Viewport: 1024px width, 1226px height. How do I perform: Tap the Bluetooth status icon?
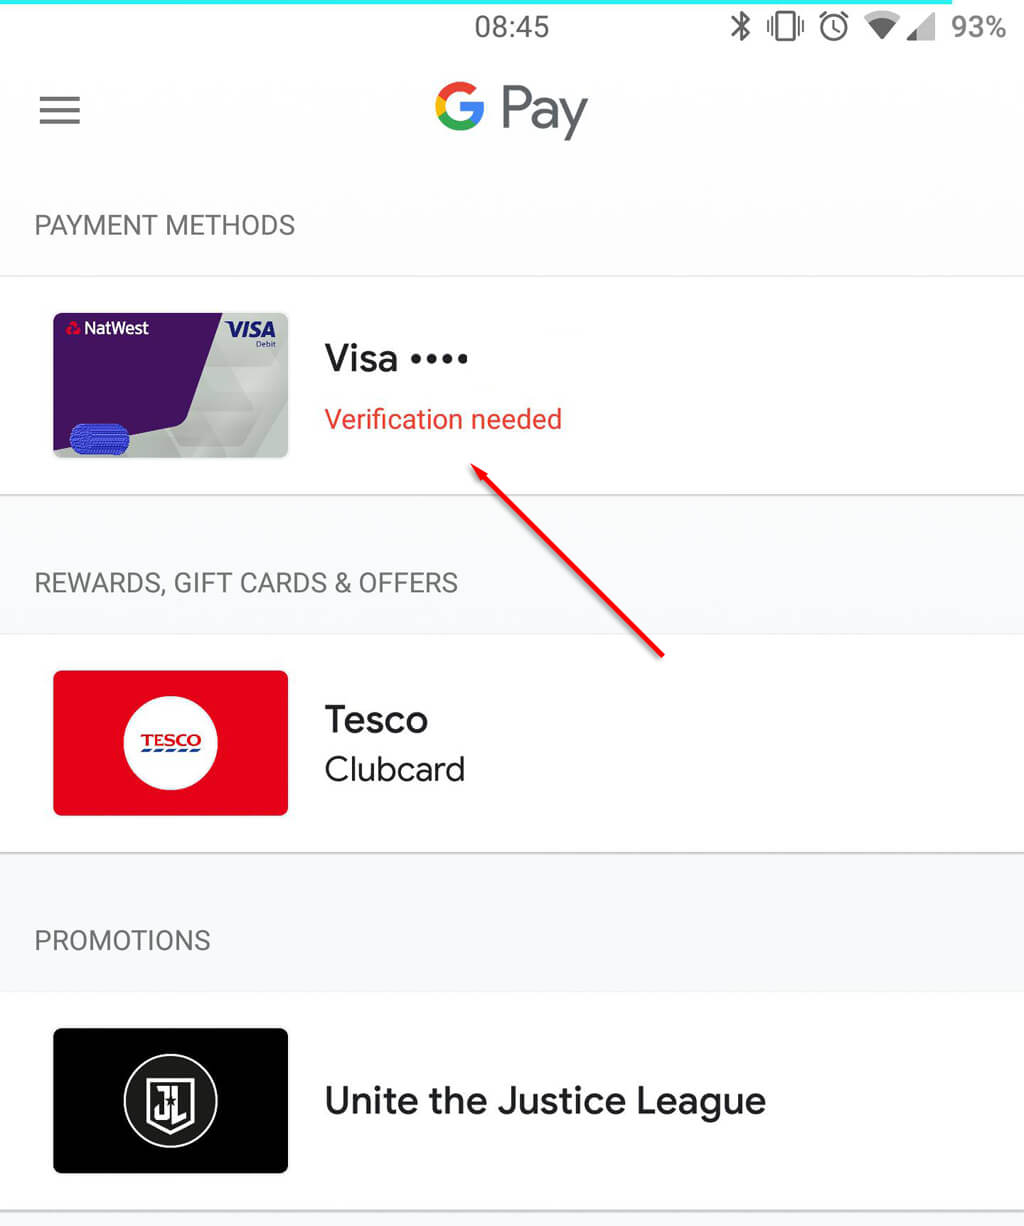tap(740, 27)
